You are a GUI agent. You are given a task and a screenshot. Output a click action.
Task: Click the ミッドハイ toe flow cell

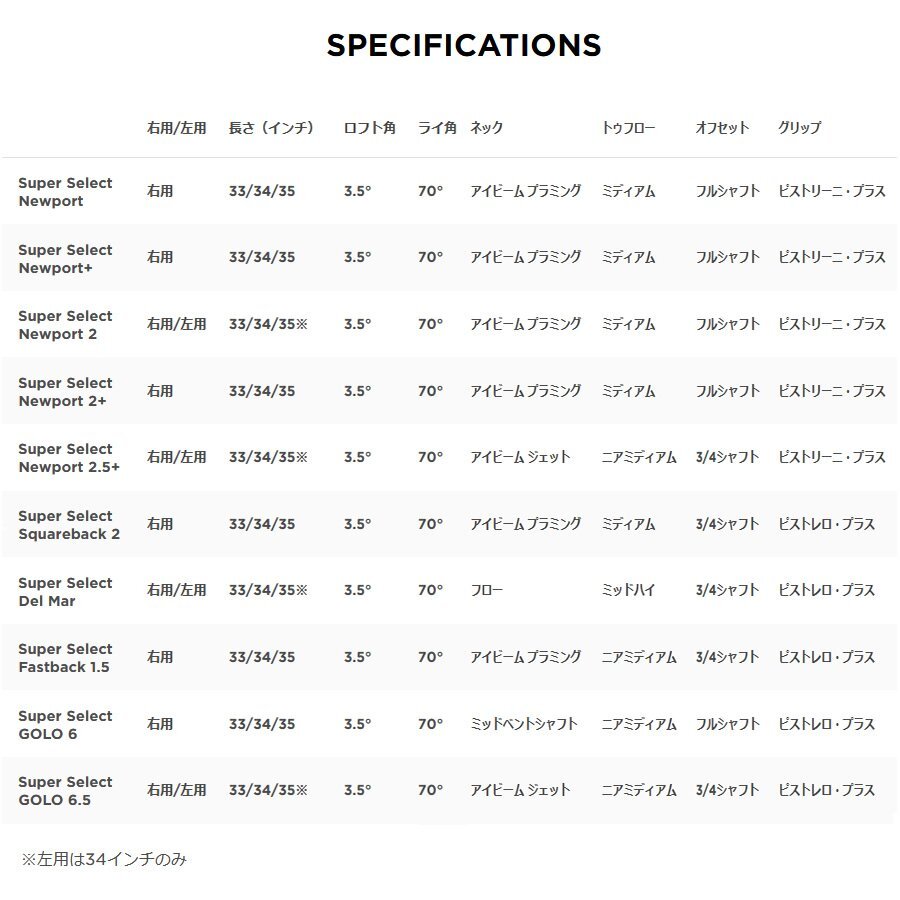pos(628,590)
